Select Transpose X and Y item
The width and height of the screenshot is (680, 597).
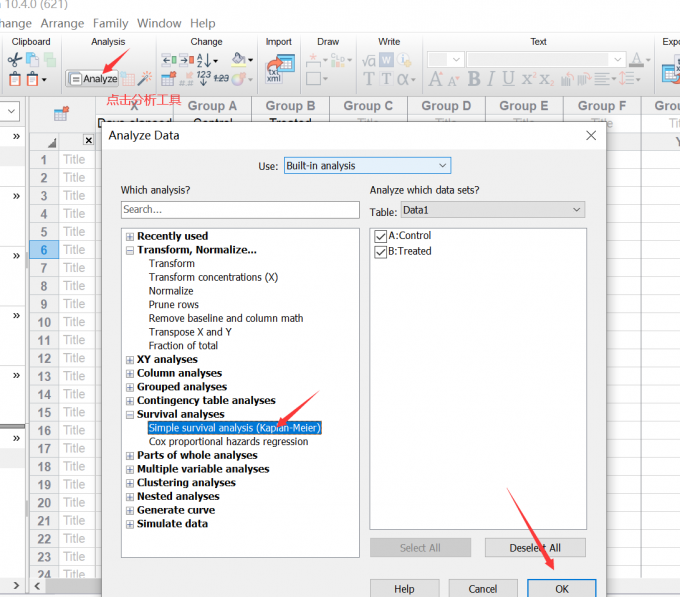tap(190, 332)
